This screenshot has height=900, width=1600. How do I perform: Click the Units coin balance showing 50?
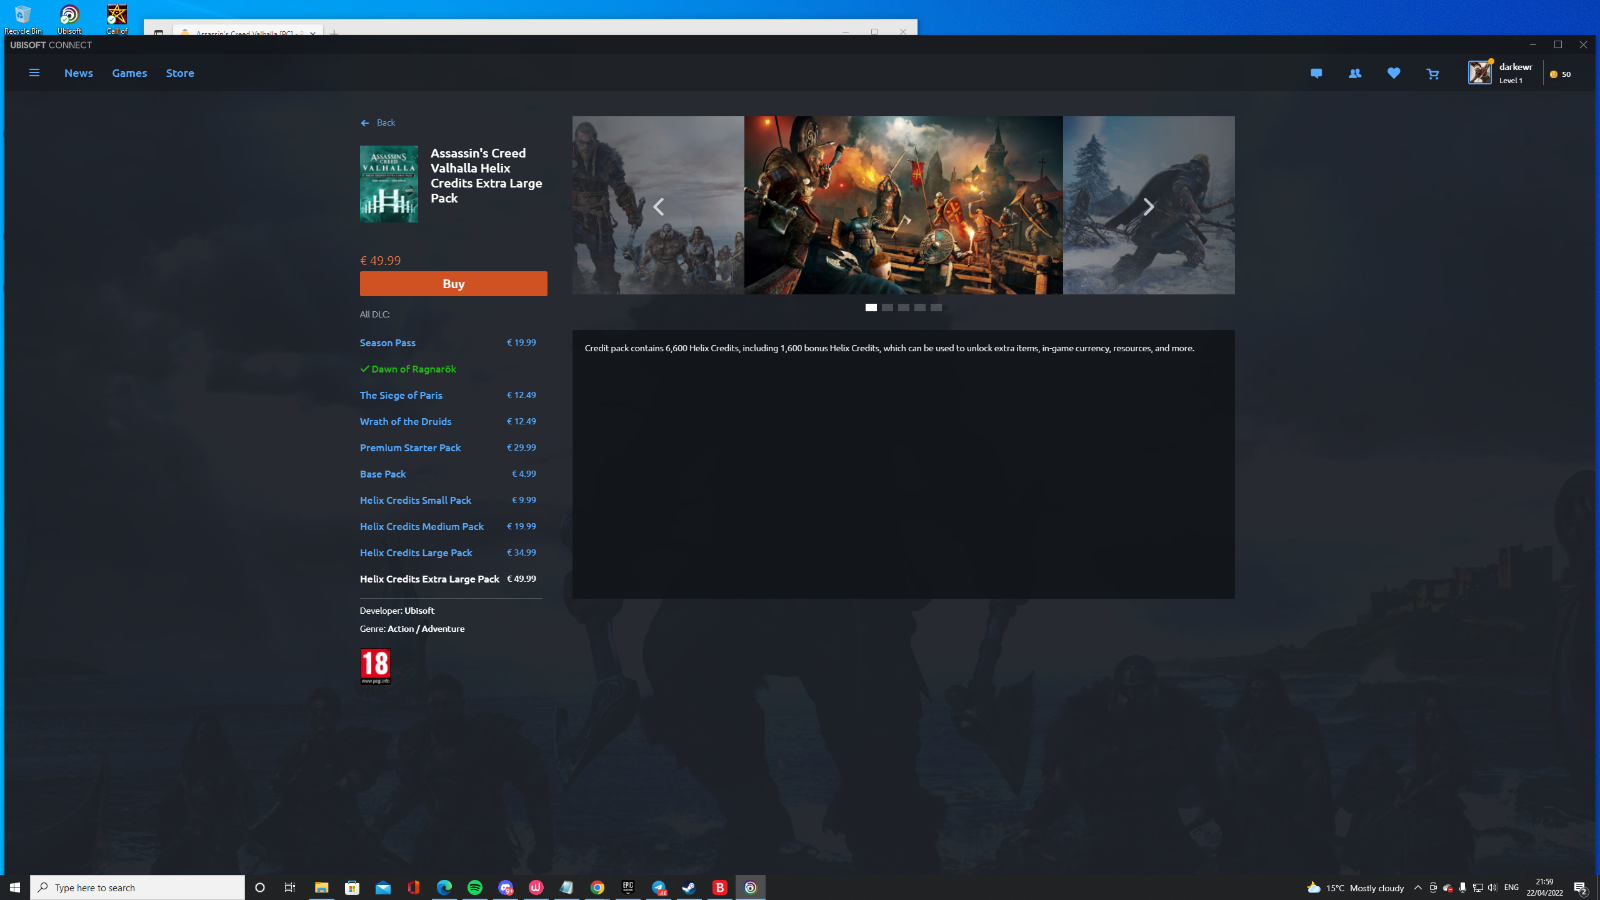click(1560, 74)
